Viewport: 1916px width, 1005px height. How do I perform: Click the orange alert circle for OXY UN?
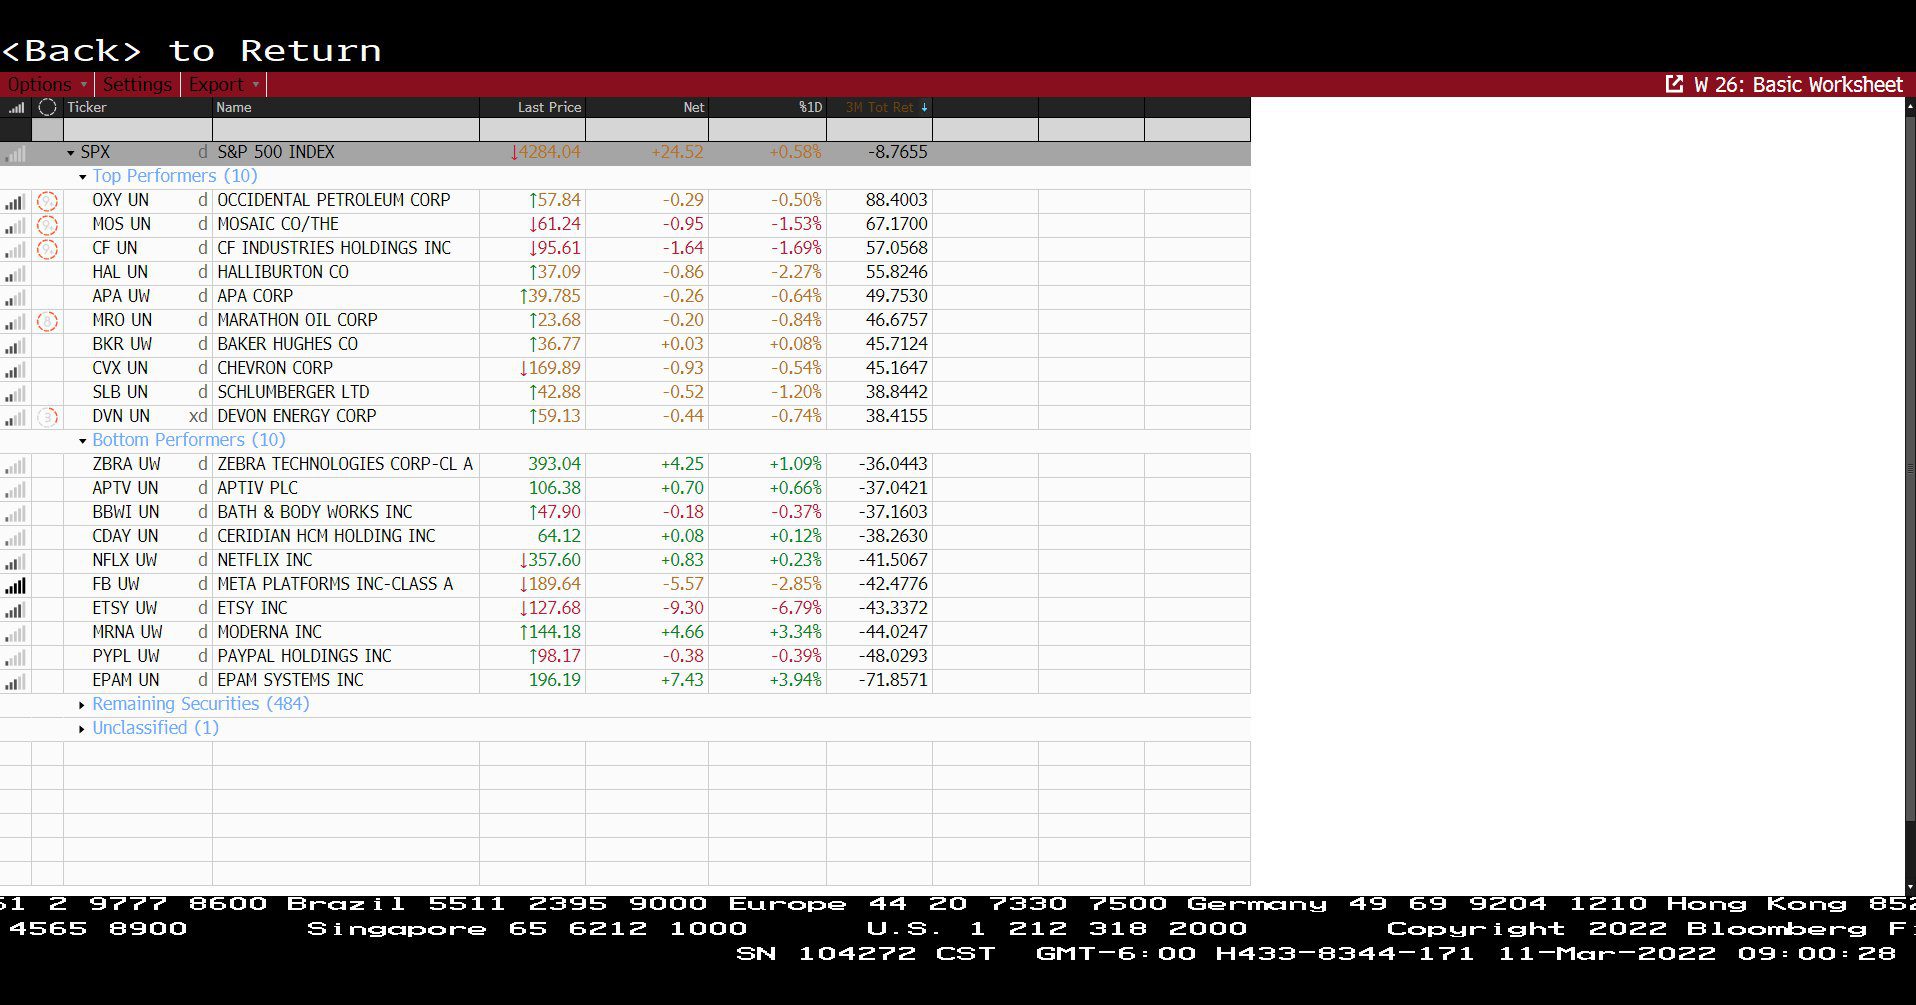pyautogui.click(x=47, y=201)
